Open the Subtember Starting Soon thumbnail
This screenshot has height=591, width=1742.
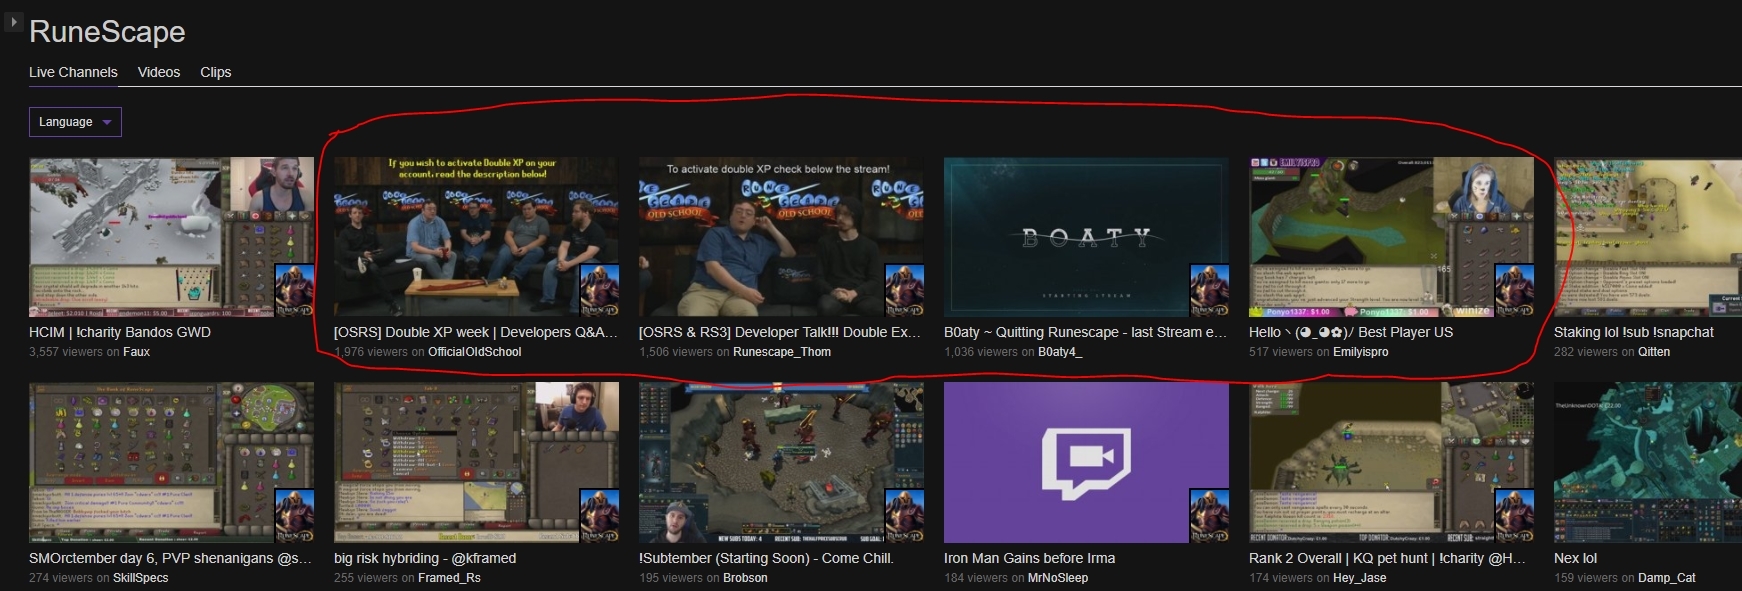tap(781, 462)
